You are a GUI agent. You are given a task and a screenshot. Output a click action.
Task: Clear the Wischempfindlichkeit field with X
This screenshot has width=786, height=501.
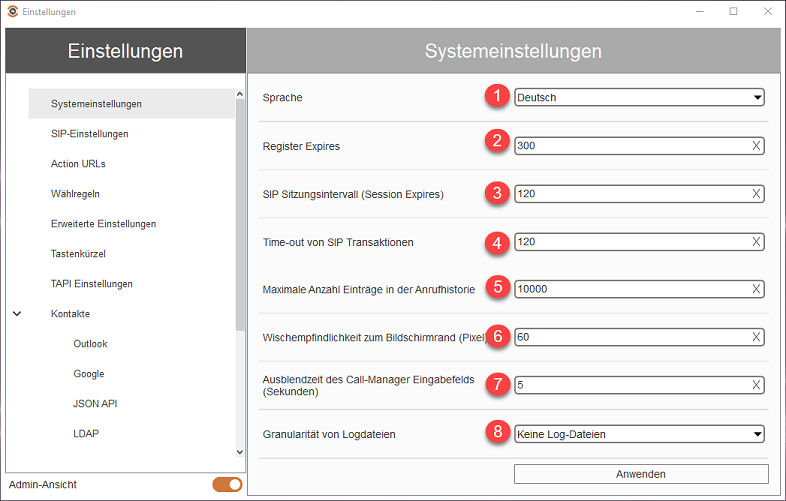tap(756, 338)
